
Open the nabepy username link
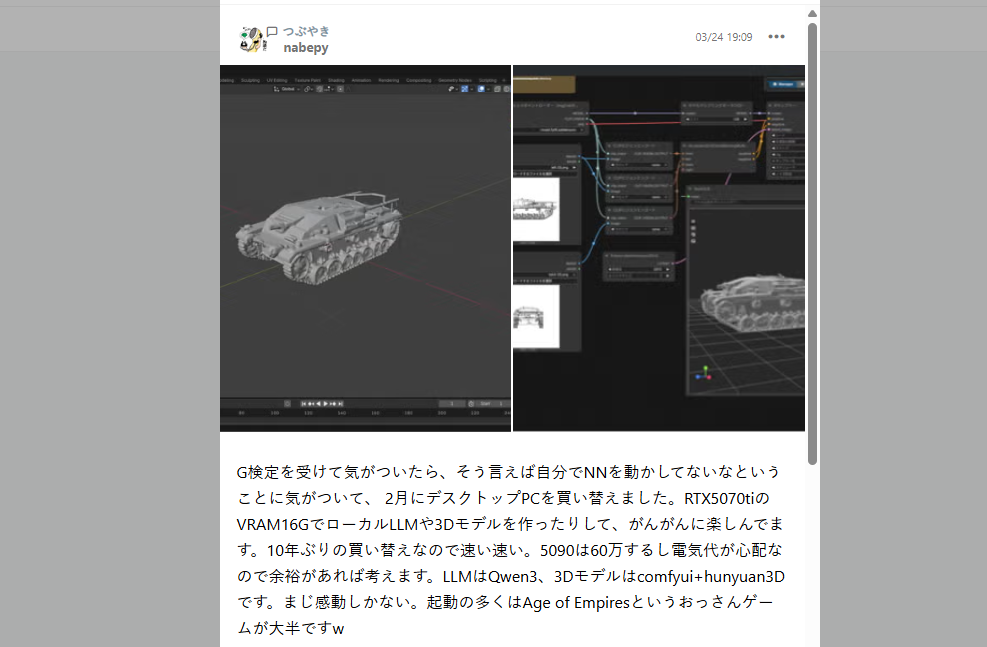click(306, 47)
